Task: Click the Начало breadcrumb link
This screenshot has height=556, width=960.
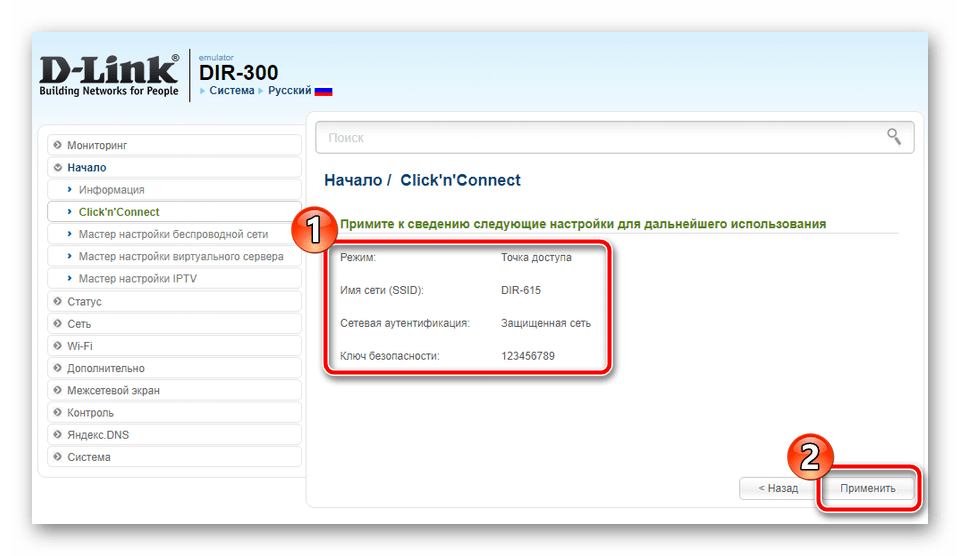Action: pos(353,180)
